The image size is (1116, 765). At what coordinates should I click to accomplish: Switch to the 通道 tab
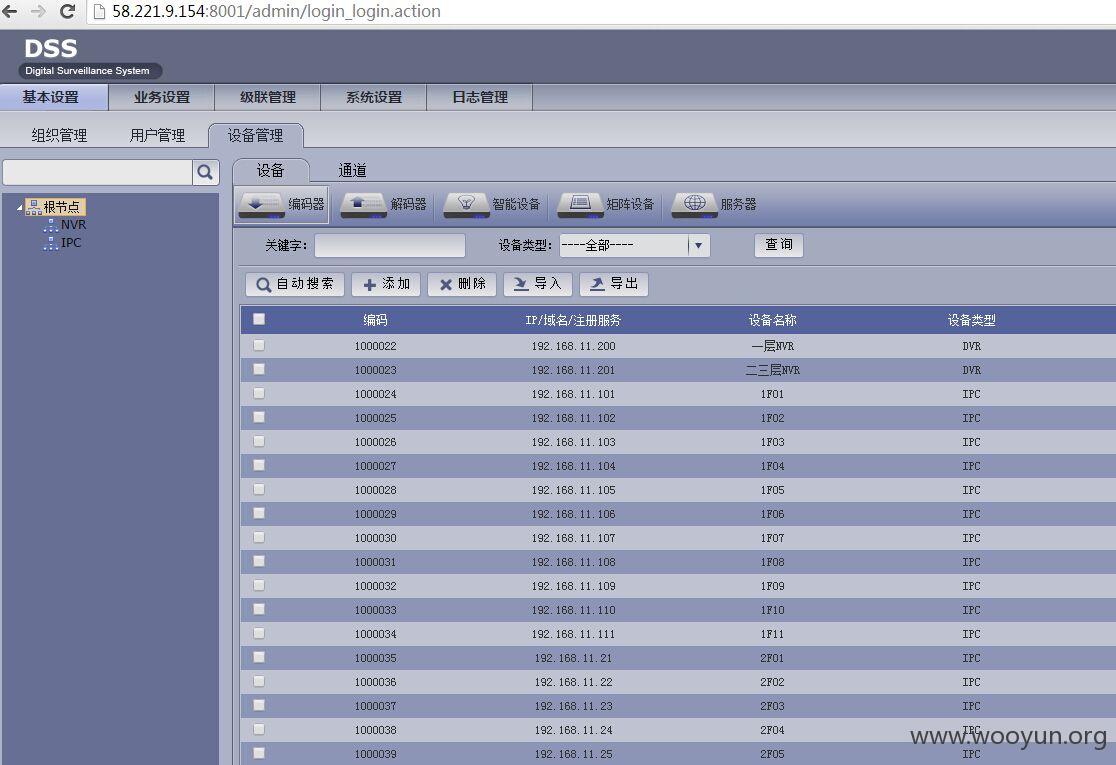click(352, 170)
